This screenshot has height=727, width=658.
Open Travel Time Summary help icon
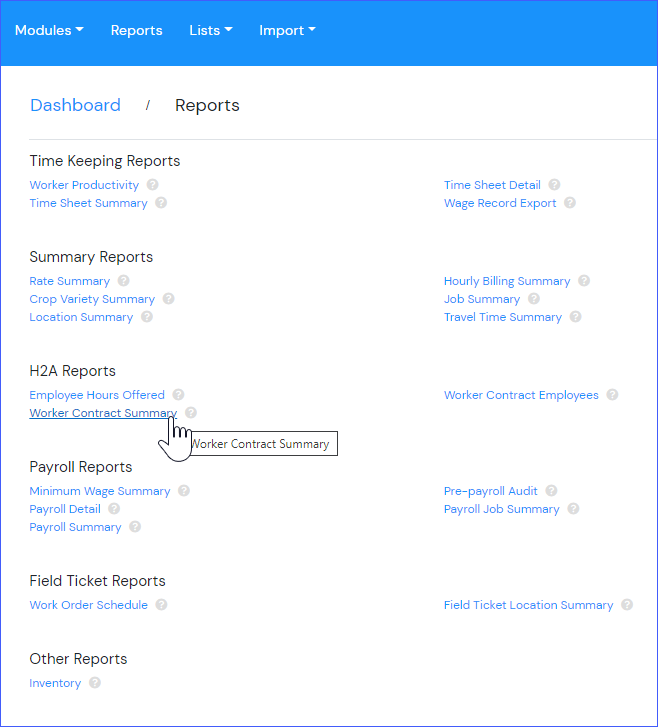pos(575,317)
